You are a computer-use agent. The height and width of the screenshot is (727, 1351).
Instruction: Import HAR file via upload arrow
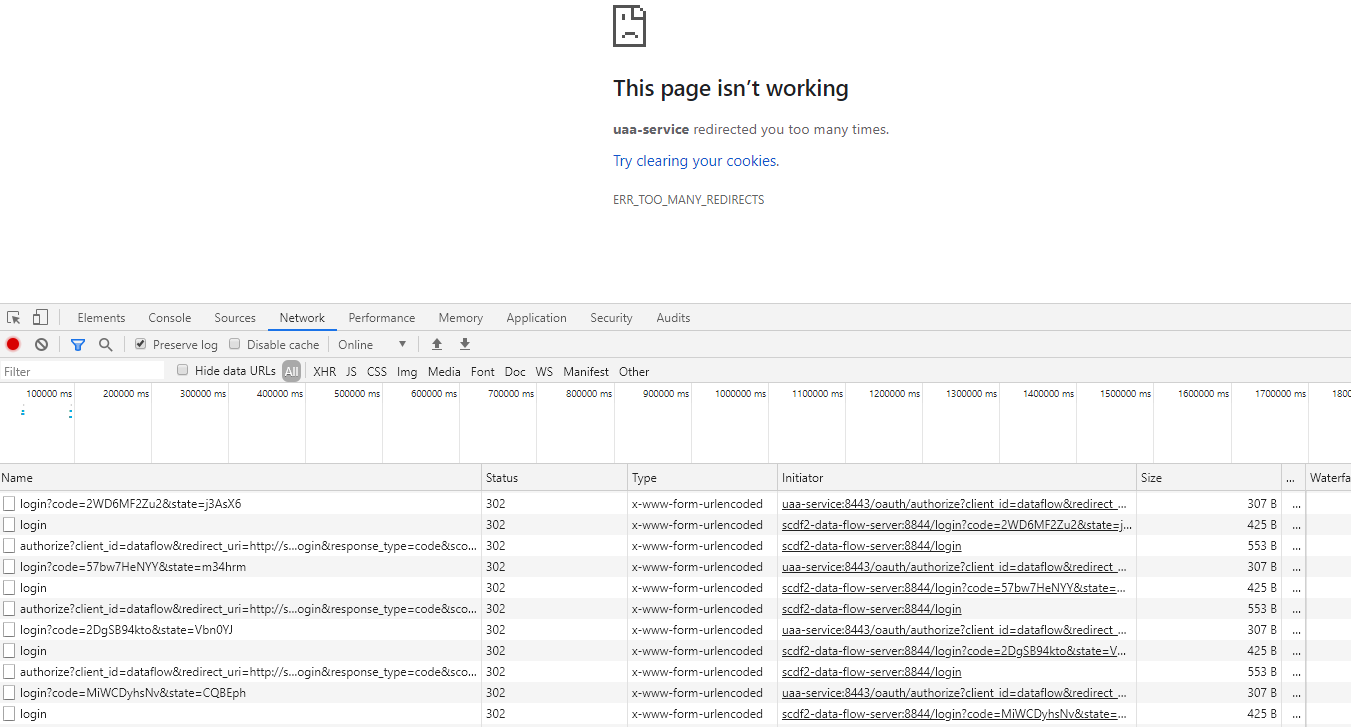437,344
